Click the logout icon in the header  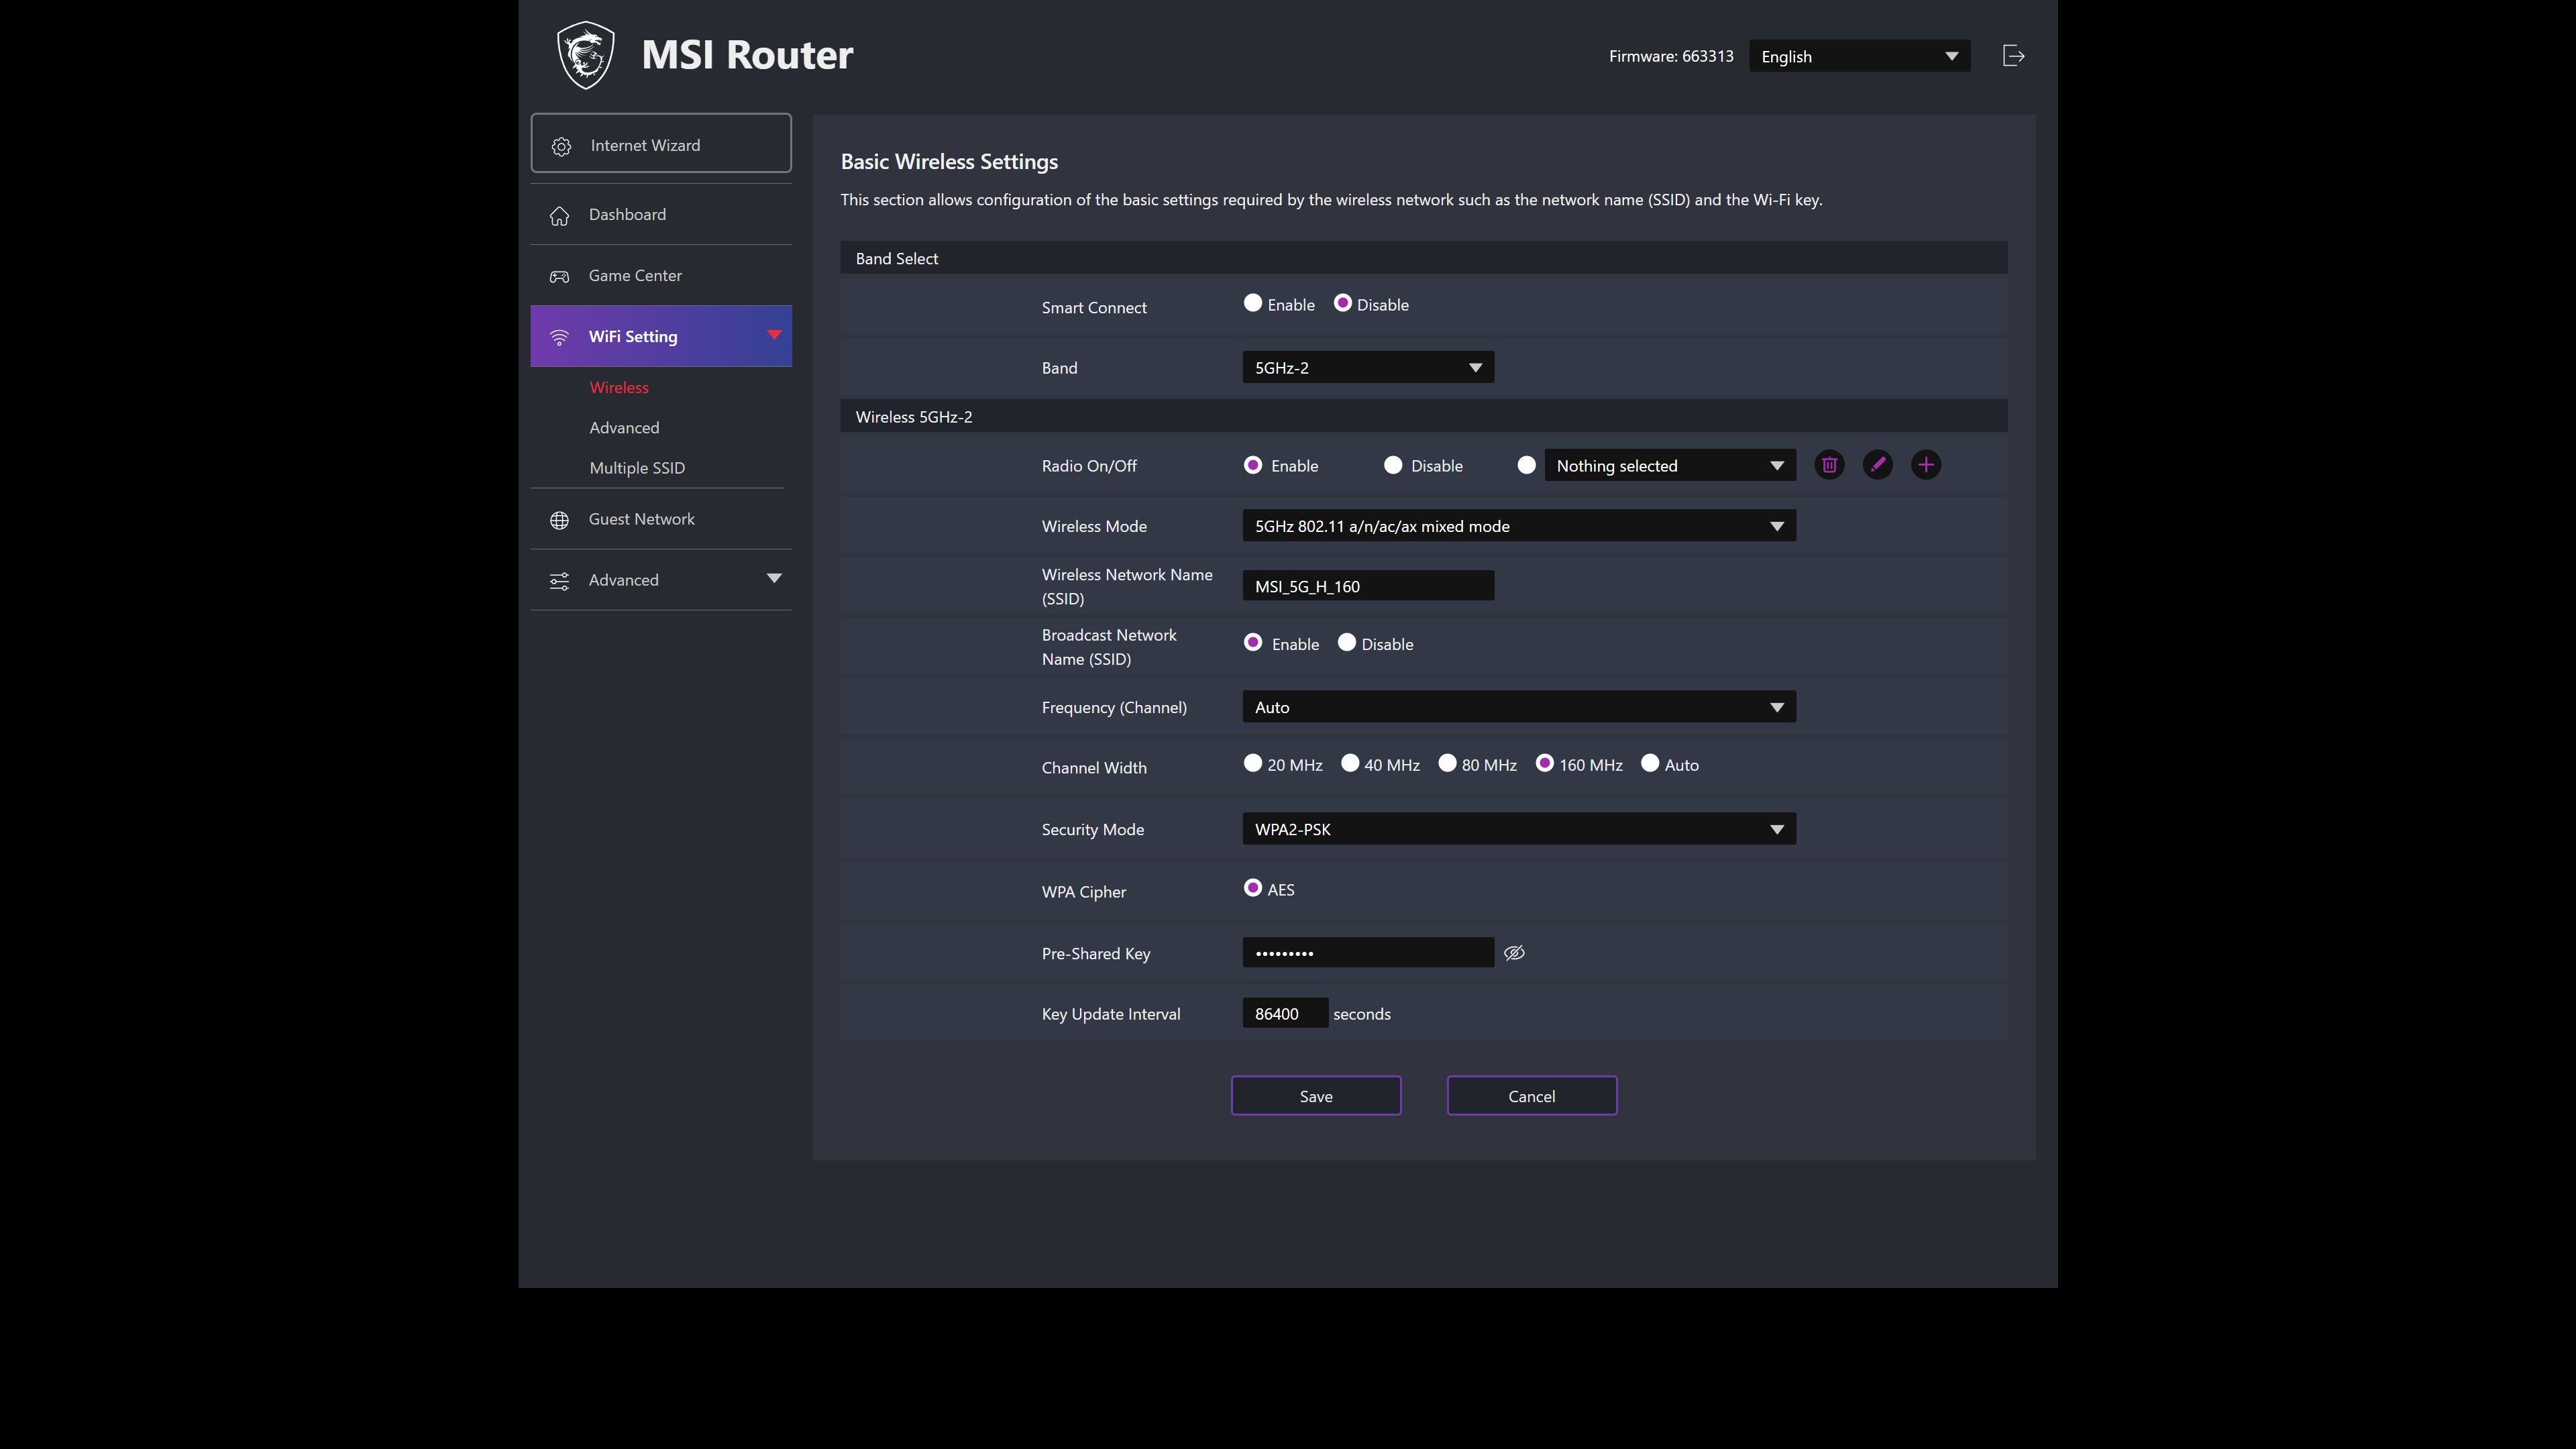point(2014,56)
